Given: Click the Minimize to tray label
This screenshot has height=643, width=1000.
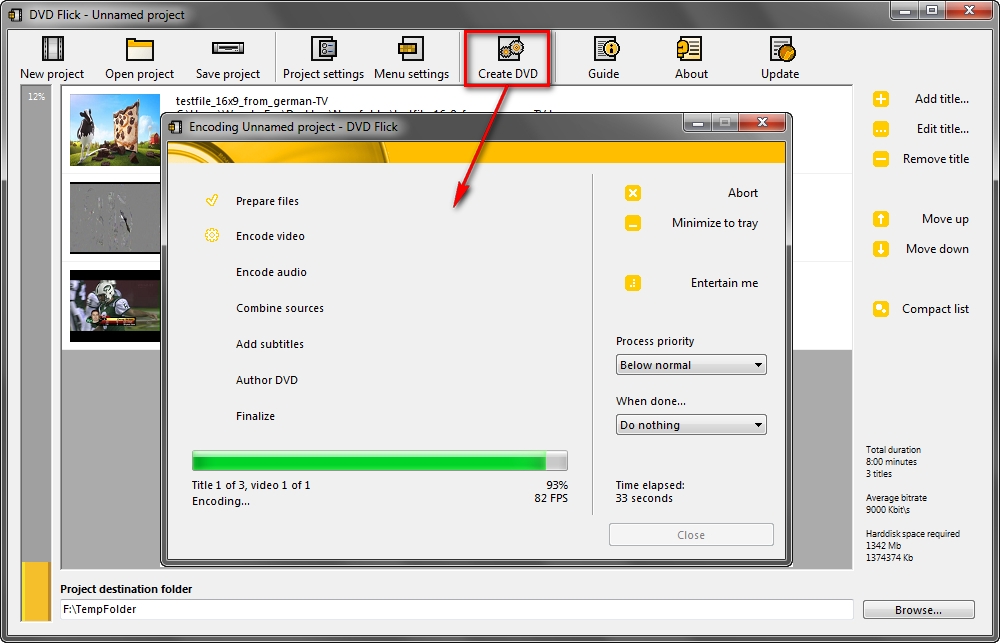Looking at the screenshot, I should 715,223.
